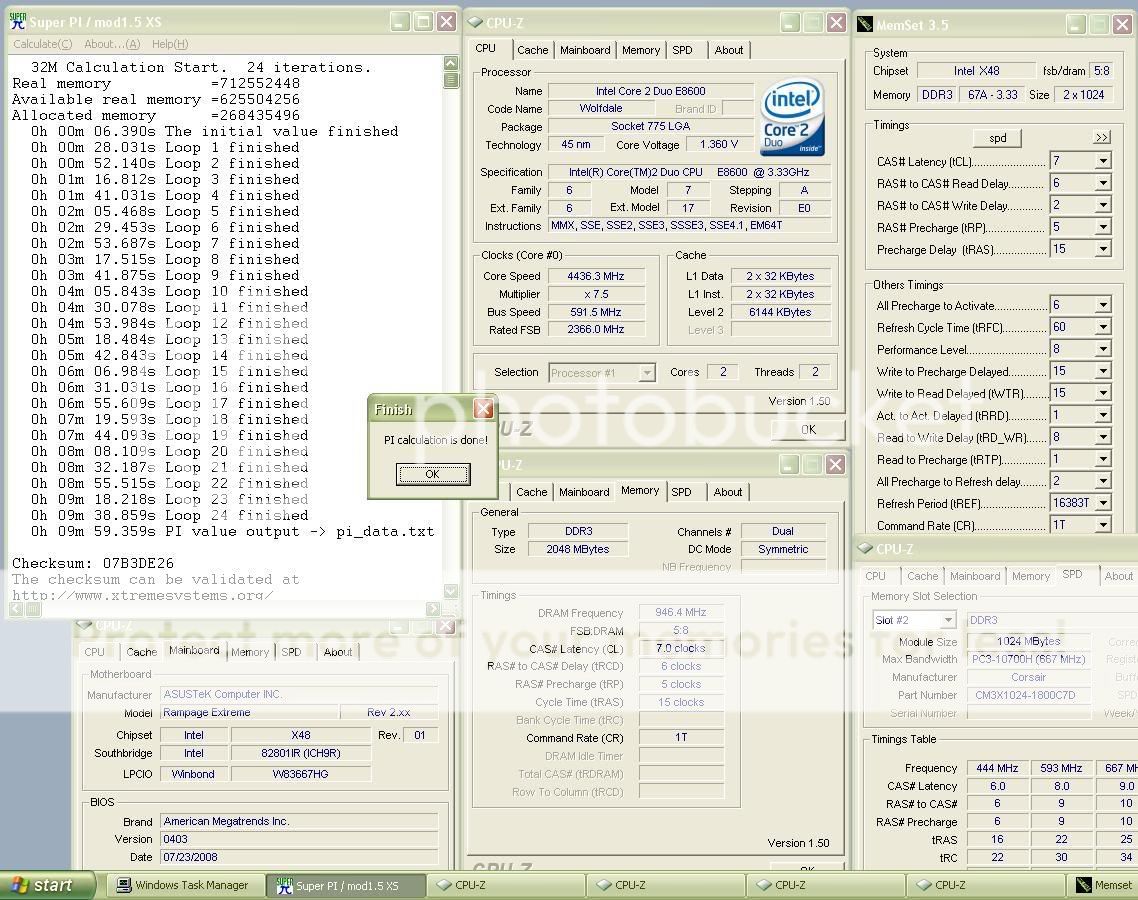Open RAS# Precharge (tRP) dropdown
Screen dimensions: 1138x900
pos(1102,226)
